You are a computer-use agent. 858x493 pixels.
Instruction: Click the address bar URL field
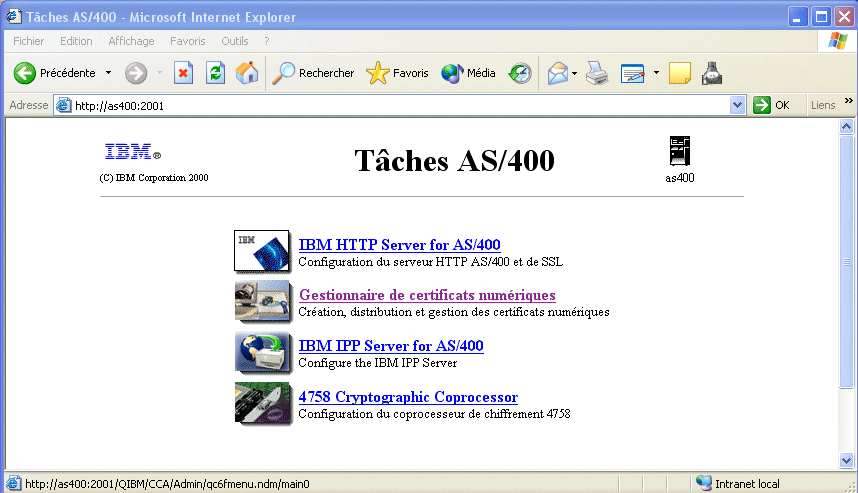point(399,106)
